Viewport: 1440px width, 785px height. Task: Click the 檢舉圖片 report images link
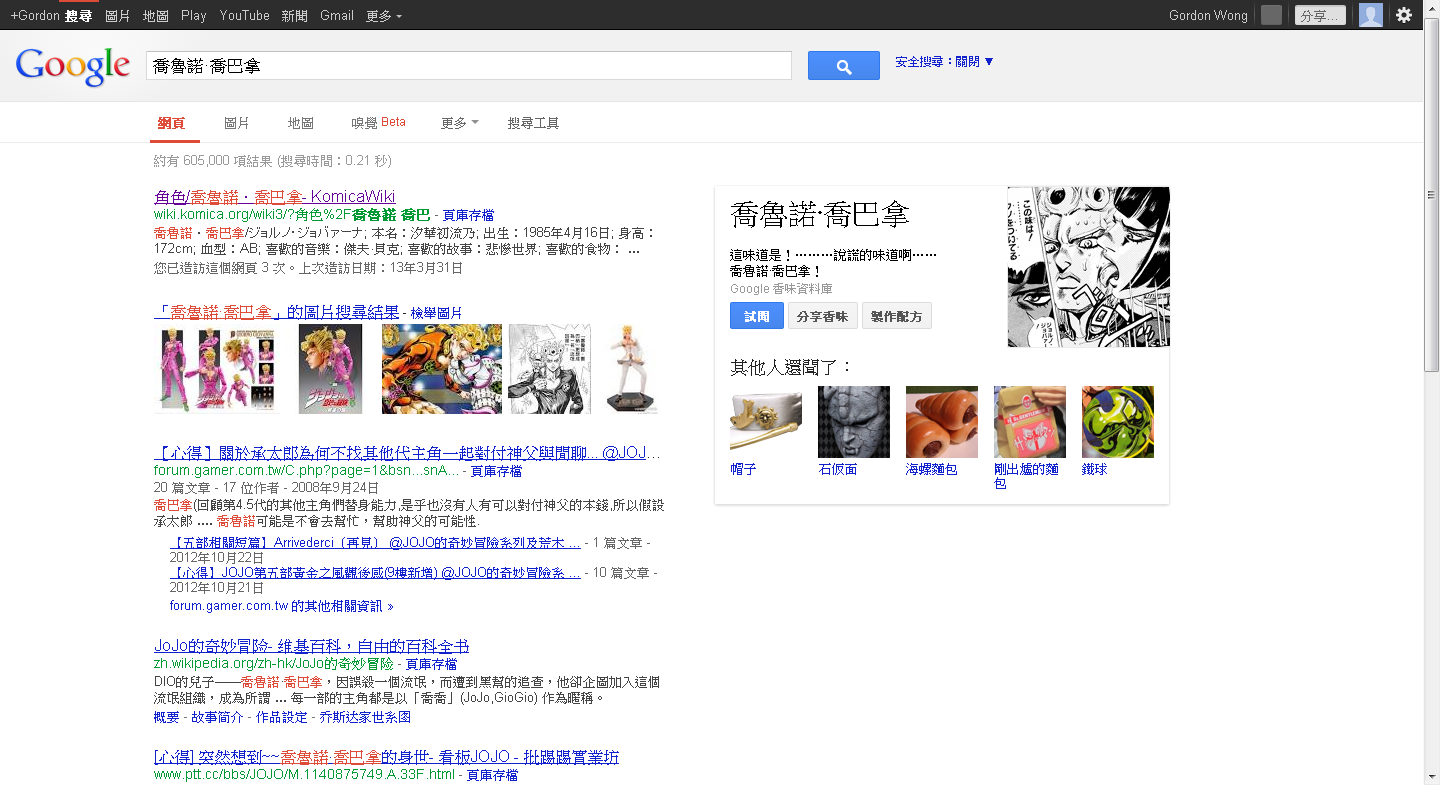point(436,313)
